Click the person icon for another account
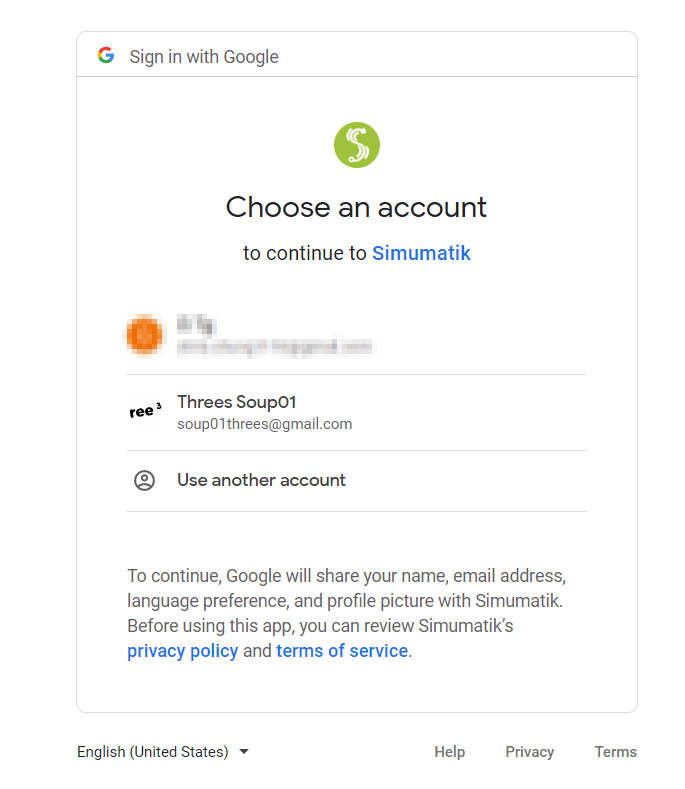The width and height of the screenshot is (685, 789). click(144, 481)
